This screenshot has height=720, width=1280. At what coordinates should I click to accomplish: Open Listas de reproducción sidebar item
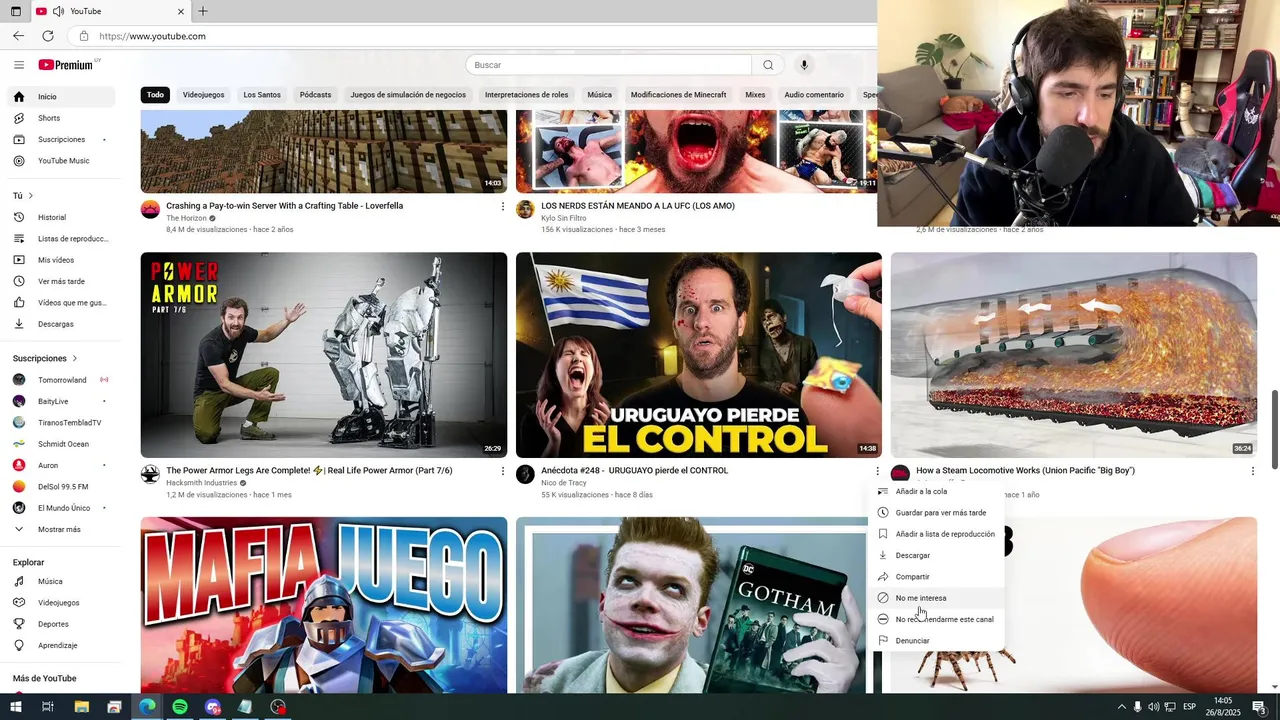[x=61, y=239]
